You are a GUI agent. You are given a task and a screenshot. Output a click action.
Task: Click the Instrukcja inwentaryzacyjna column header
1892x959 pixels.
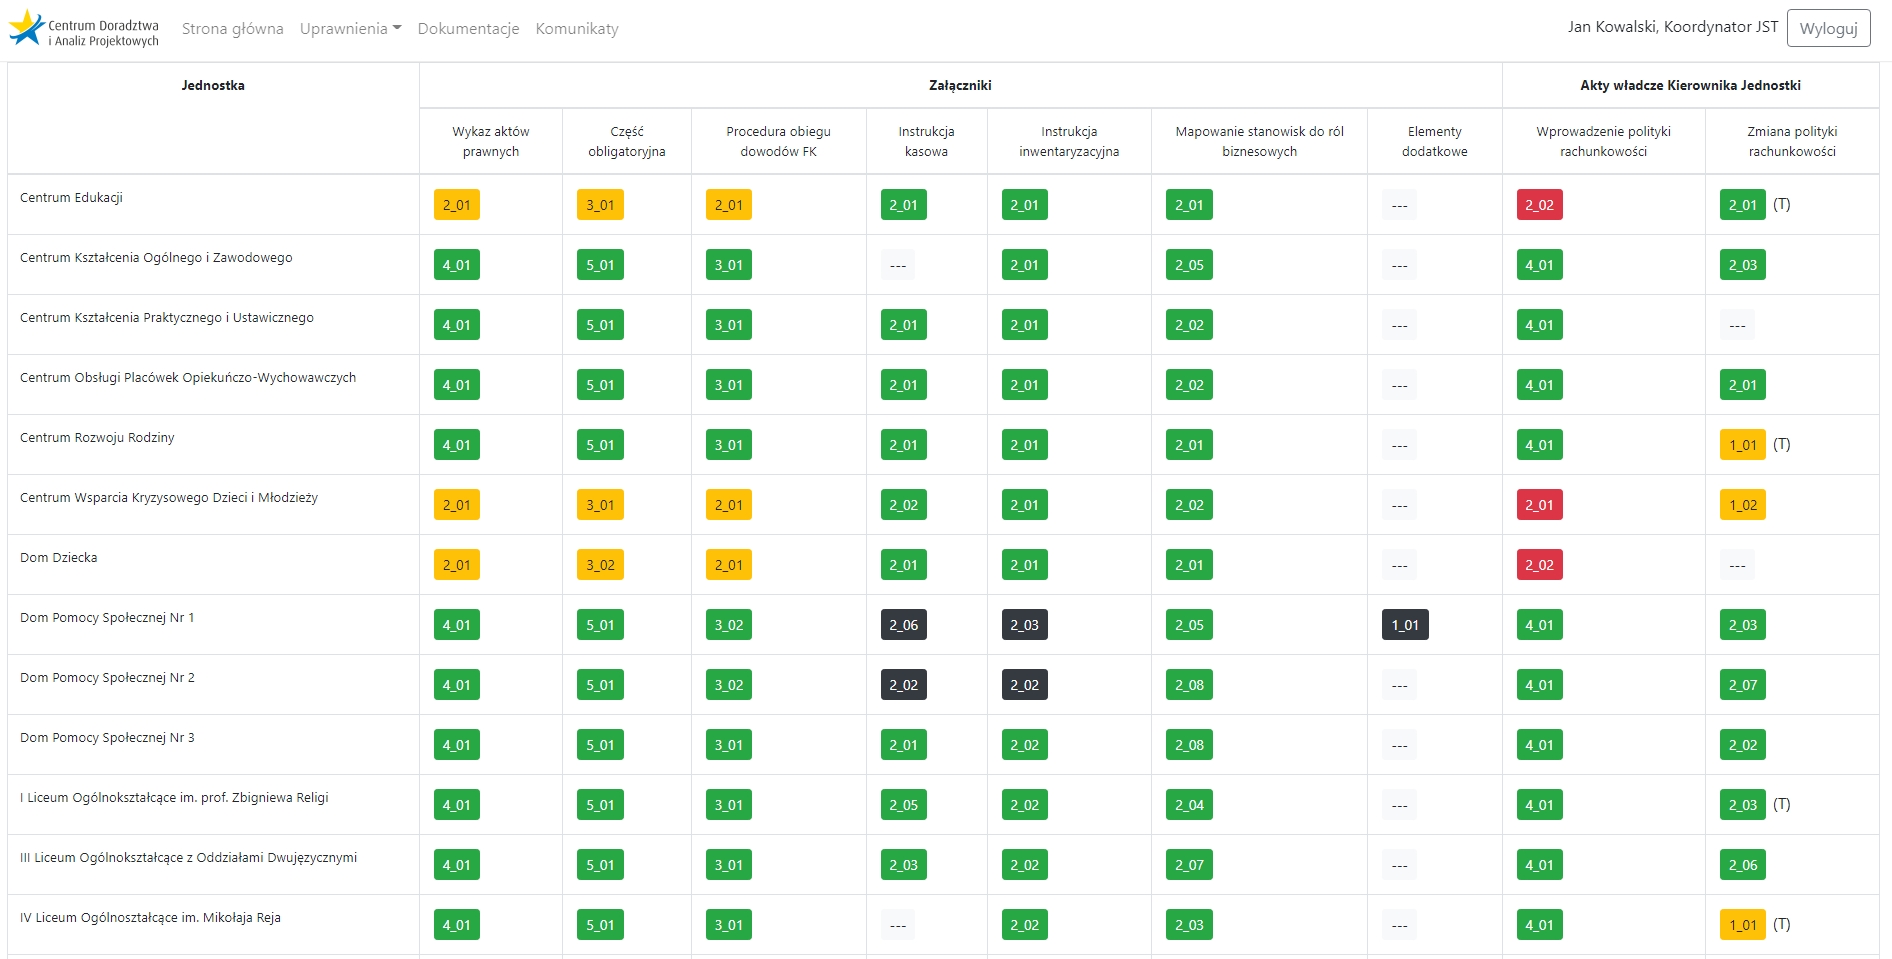pos(1069,141)
